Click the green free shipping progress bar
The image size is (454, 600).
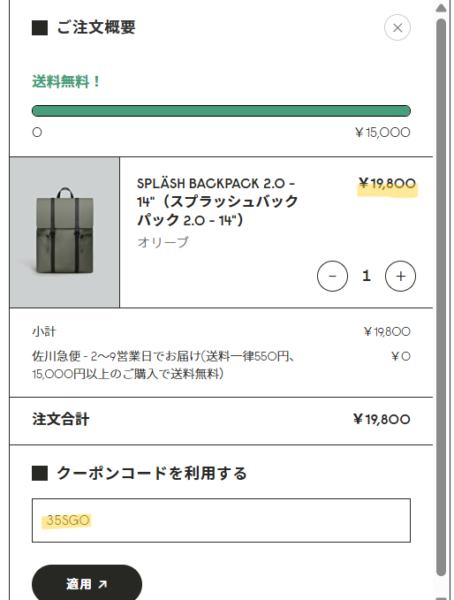coord(221,111)
